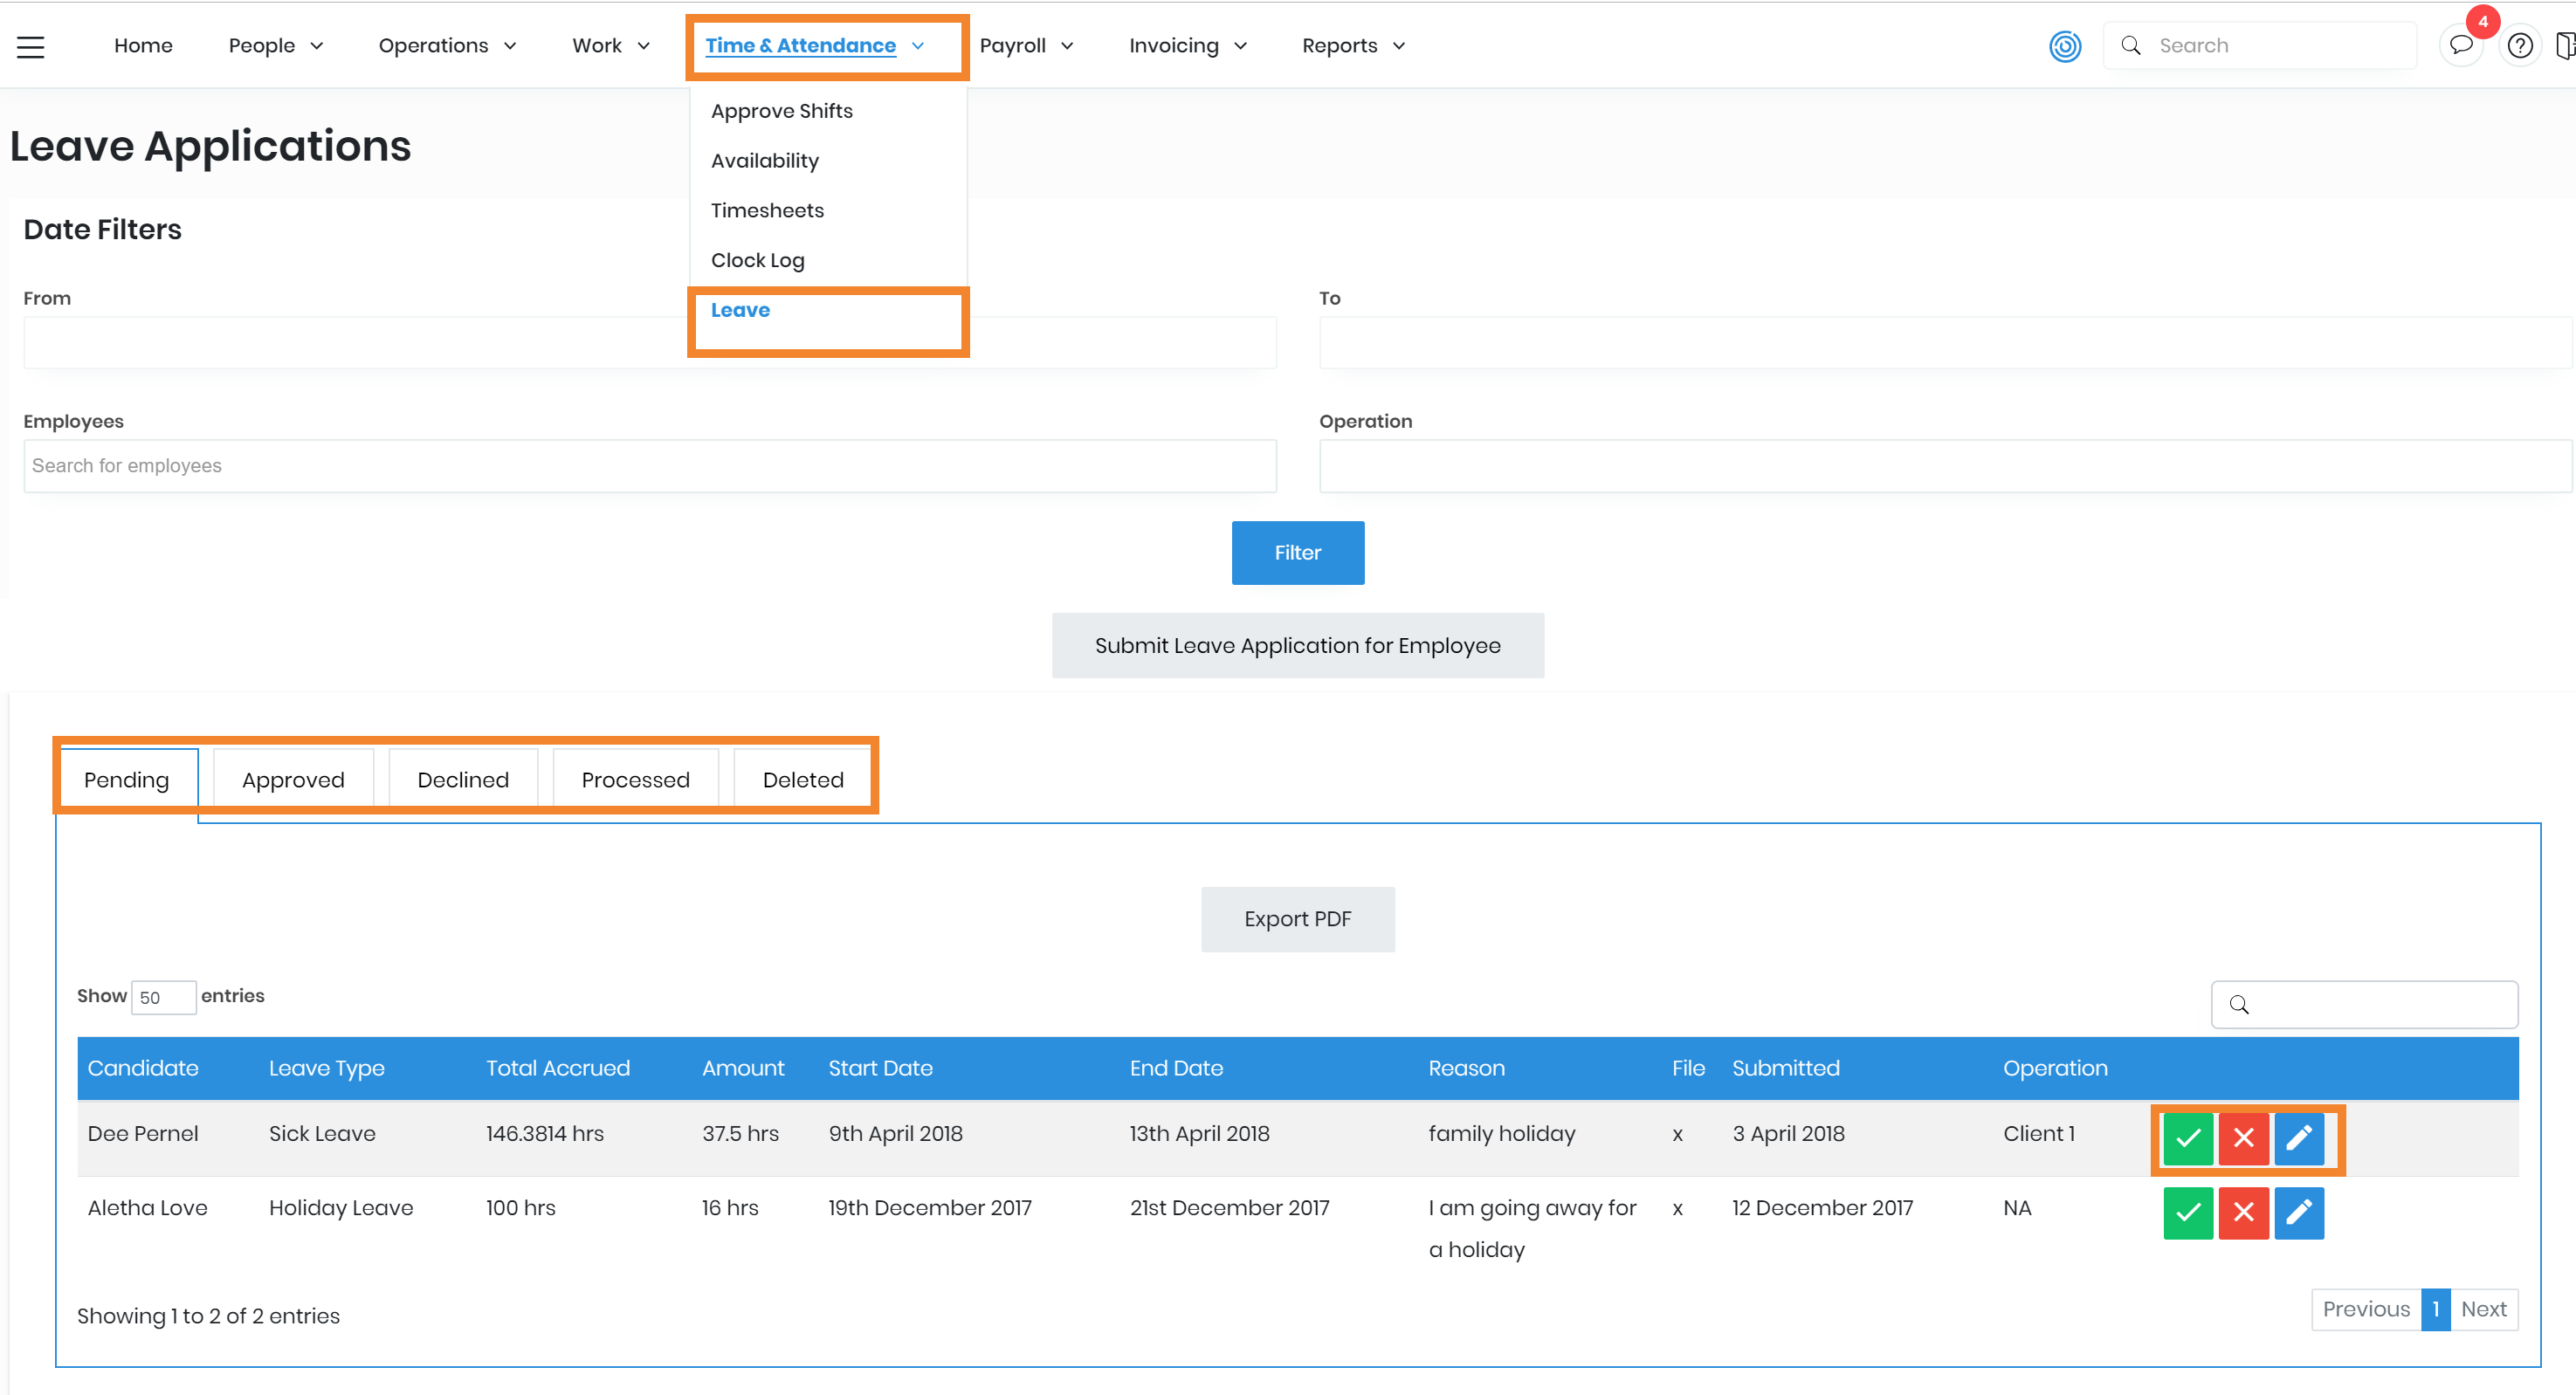Approve Dee Pernel's leave with green checkmark

click(2188, 1137)
